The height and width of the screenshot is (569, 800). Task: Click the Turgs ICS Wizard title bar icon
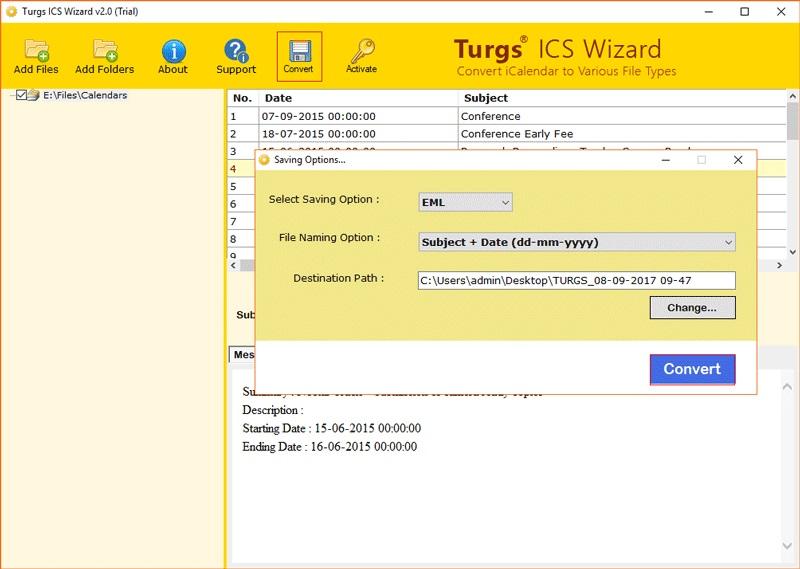coord(11,11)
